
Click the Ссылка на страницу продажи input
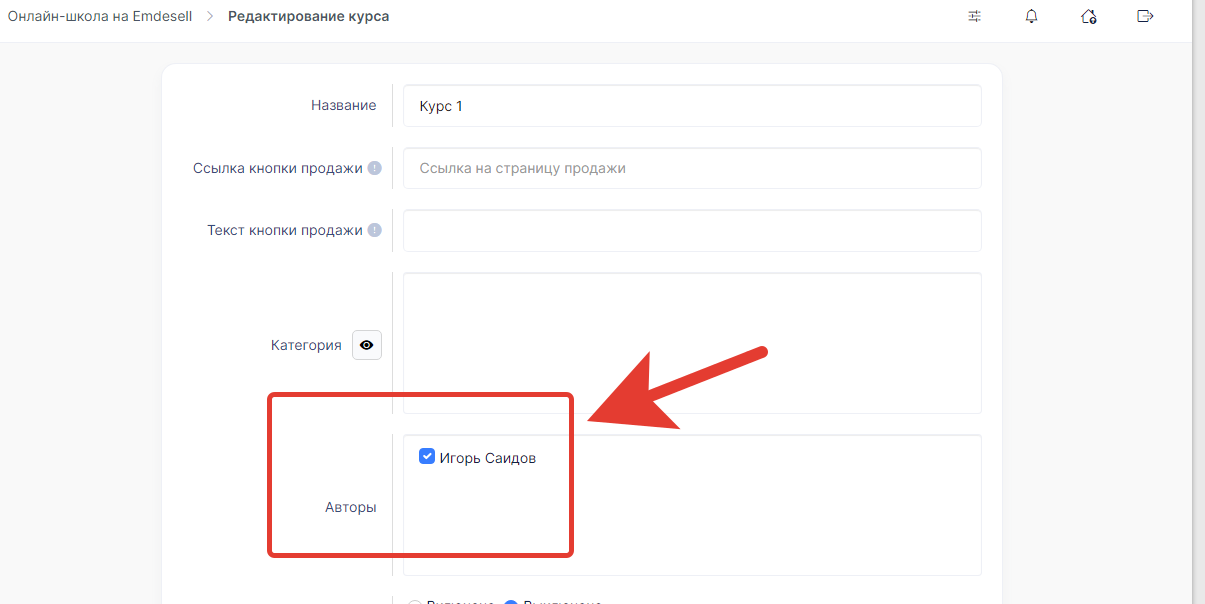691,168
